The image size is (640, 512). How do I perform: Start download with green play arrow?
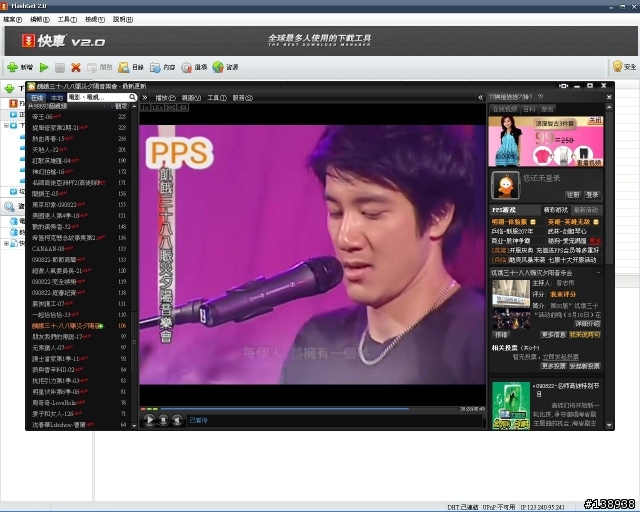tap(44, 67)
